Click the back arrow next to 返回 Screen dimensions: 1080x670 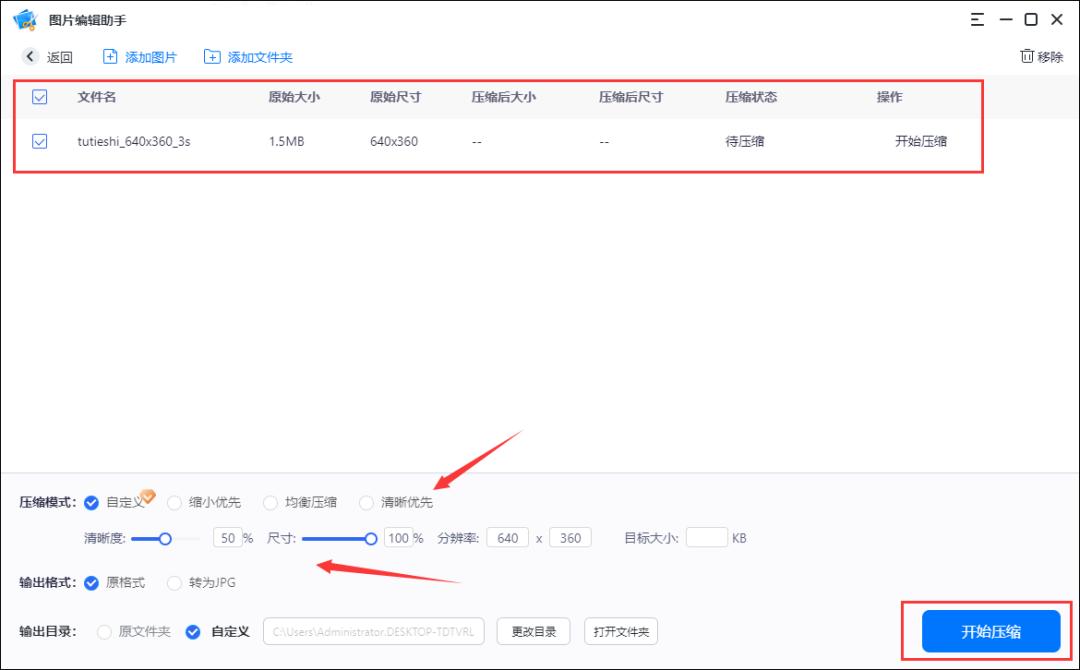coord(29,57)
